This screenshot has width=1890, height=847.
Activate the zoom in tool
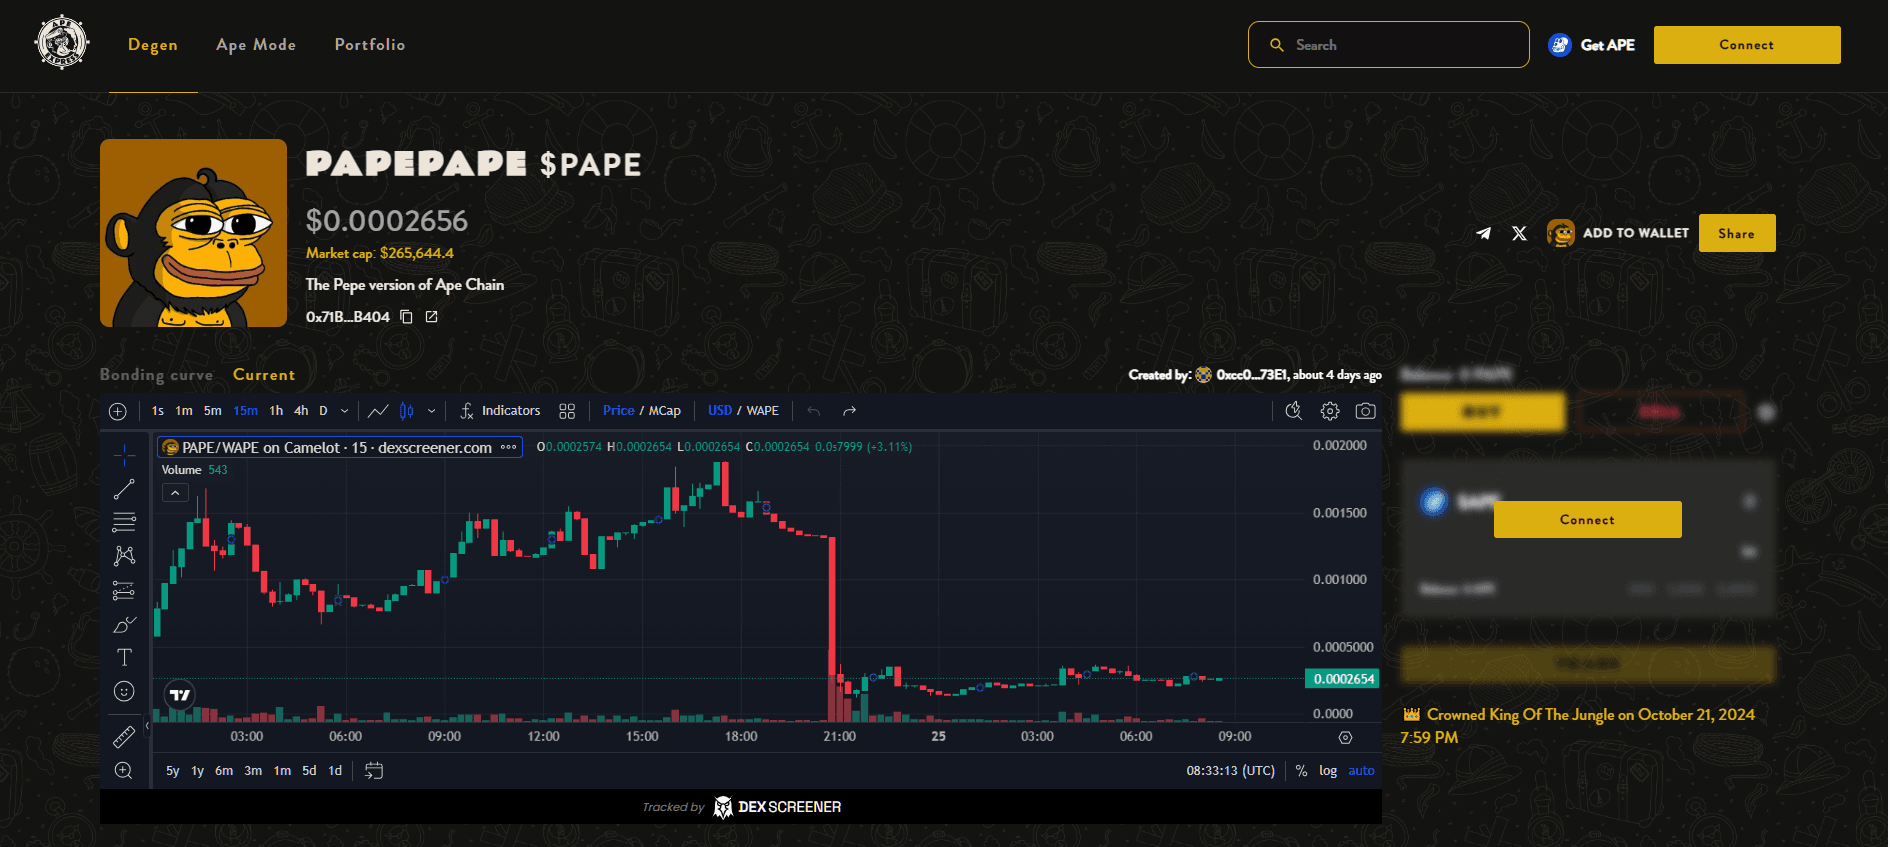(x=124, y=770)
